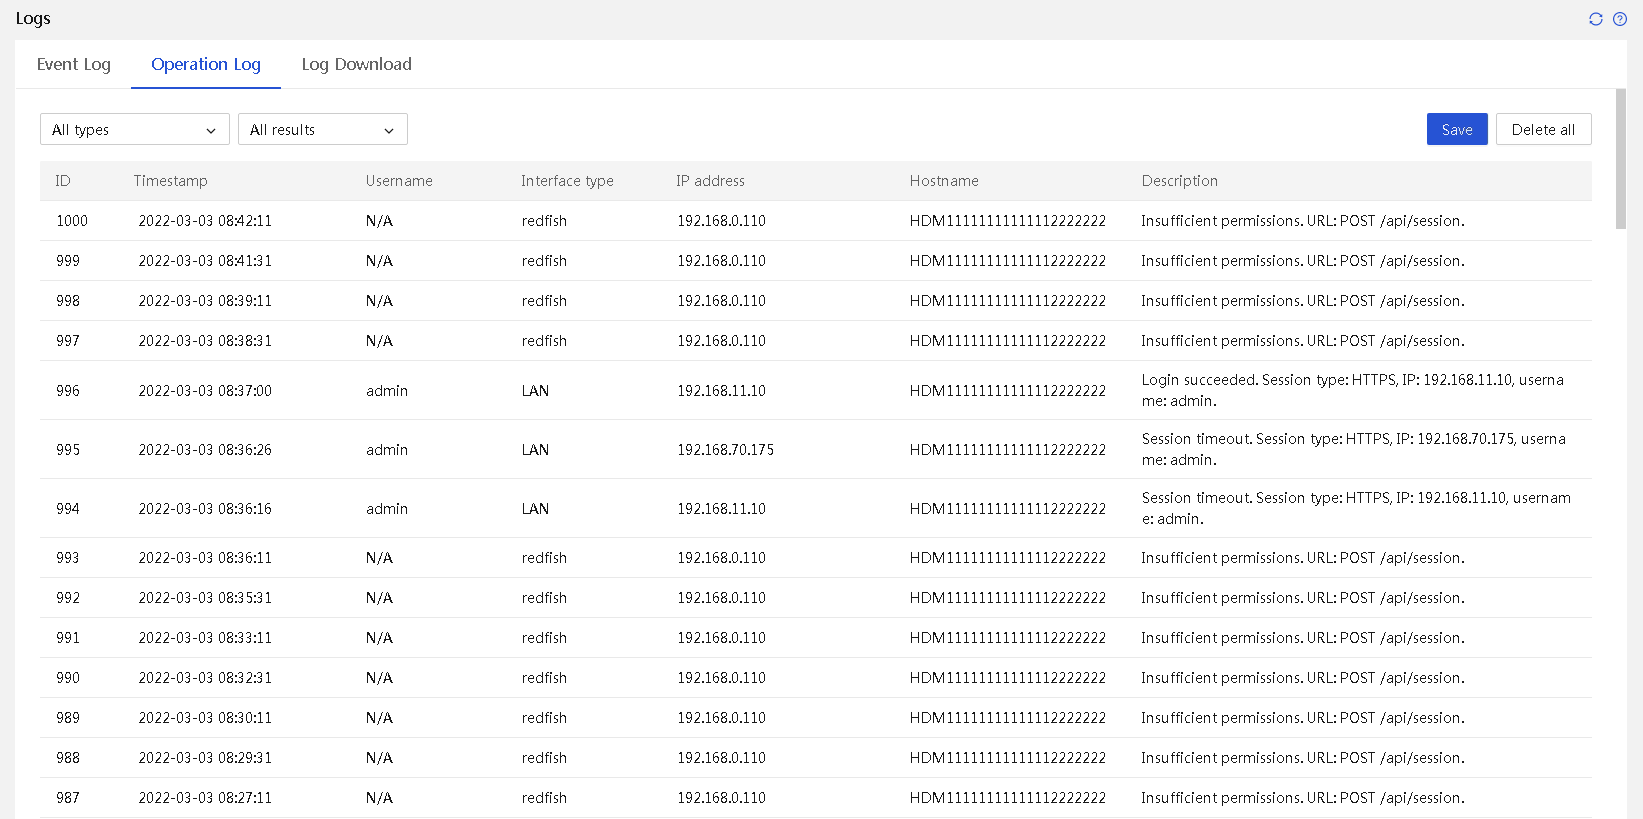
Task: Click timestamp 2022-03-03 08:33:11
Action: pyautogui.click(x=205, y=638)
